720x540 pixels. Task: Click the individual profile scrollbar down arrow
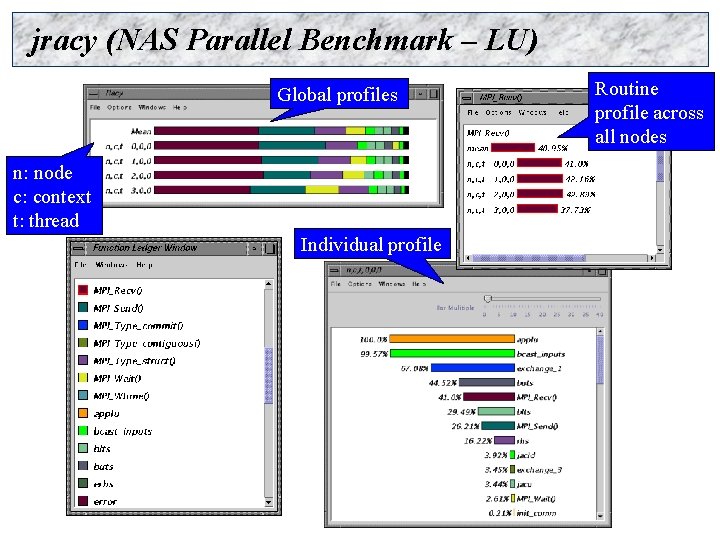point(600,517)
